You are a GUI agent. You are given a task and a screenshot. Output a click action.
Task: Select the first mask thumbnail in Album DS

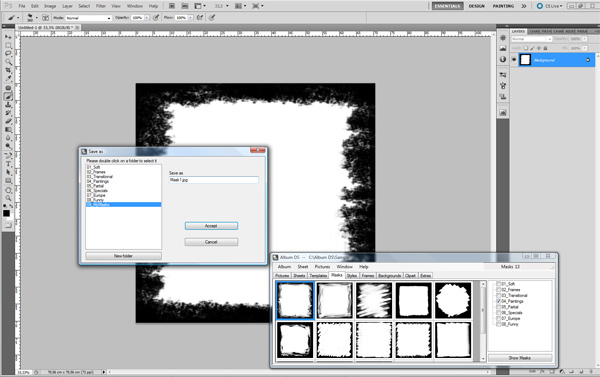tap(295, 300)
